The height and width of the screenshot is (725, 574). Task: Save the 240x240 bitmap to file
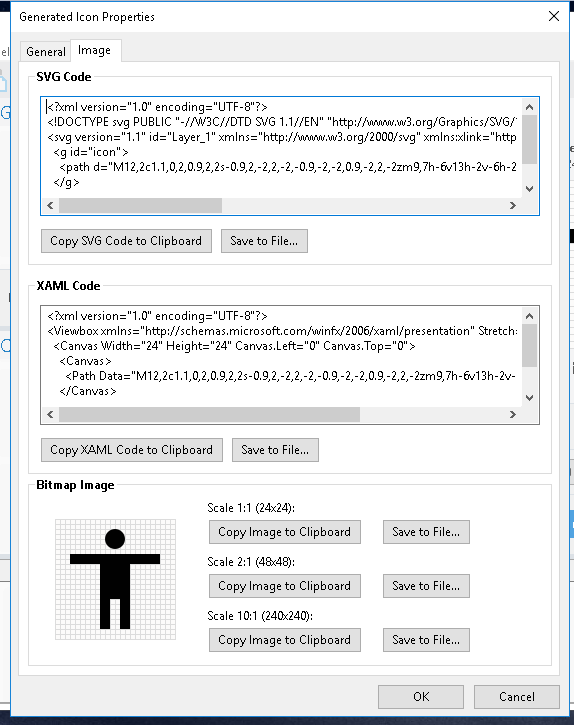click(x=426, y=640)
